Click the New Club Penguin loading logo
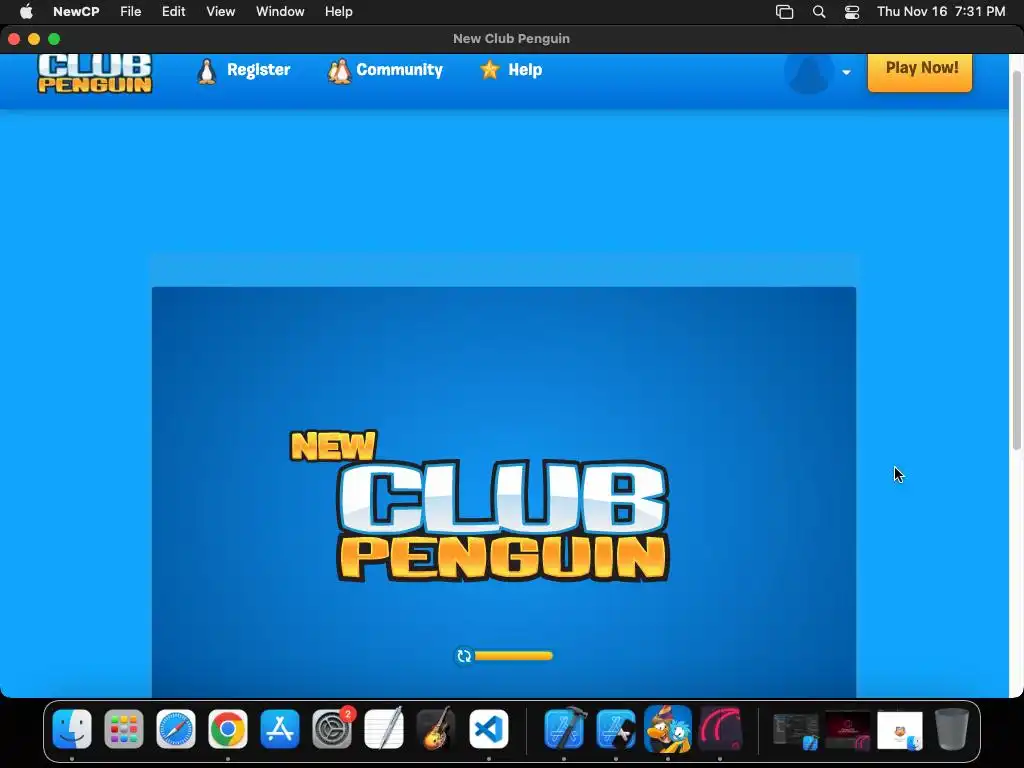This screenshot has height=768, width=1024. 480,505
